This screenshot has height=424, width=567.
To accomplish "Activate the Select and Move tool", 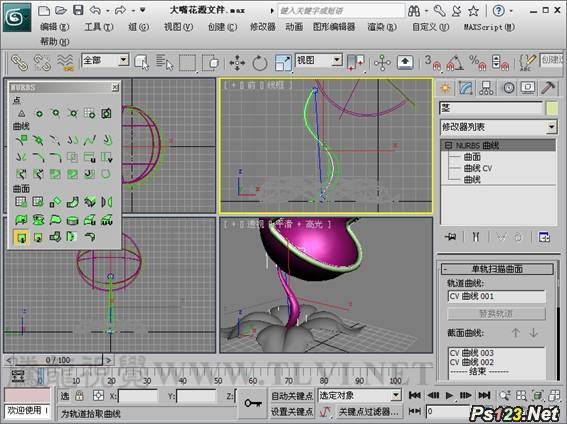I will (x=237, y=63).
